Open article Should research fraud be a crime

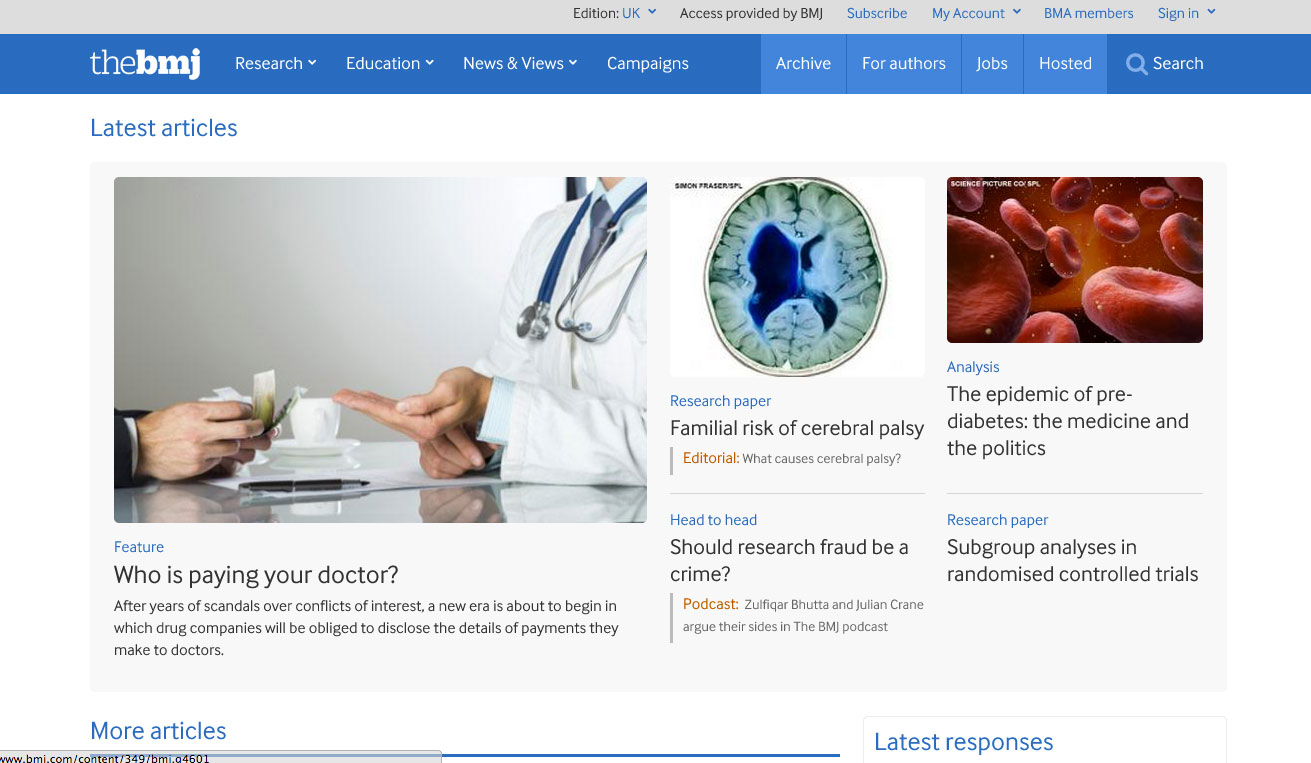789,560
